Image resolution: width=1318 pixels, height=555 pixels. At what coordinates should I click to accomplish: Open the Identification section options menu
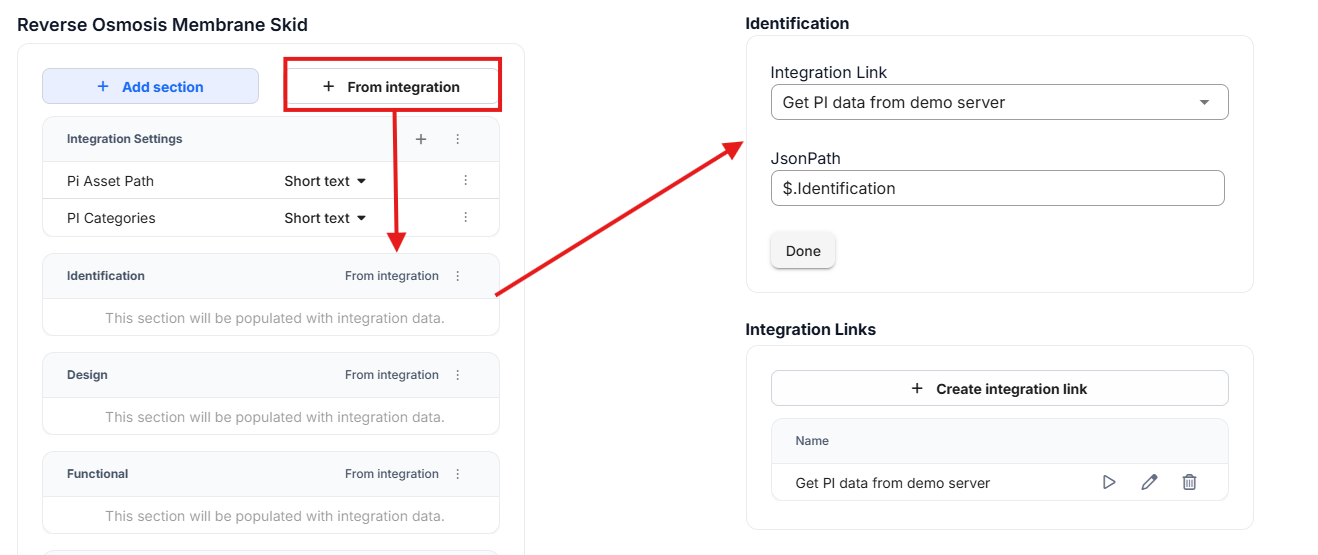(x=458, y=276)
